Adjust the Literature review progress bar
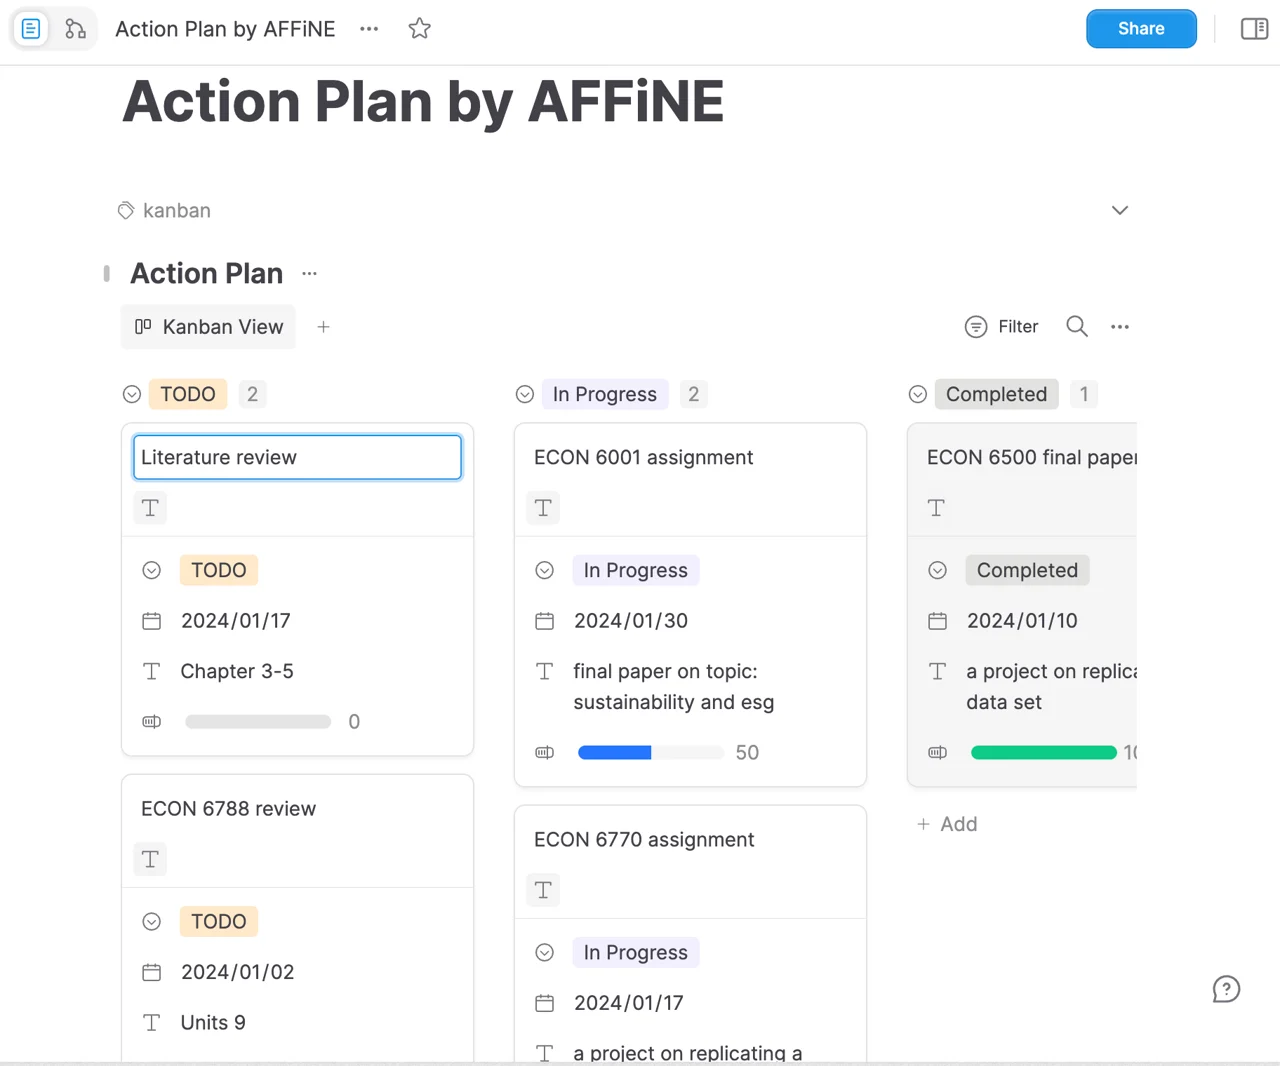The width and height of the screenshot is (1280, 1066). tap(258, 722)
